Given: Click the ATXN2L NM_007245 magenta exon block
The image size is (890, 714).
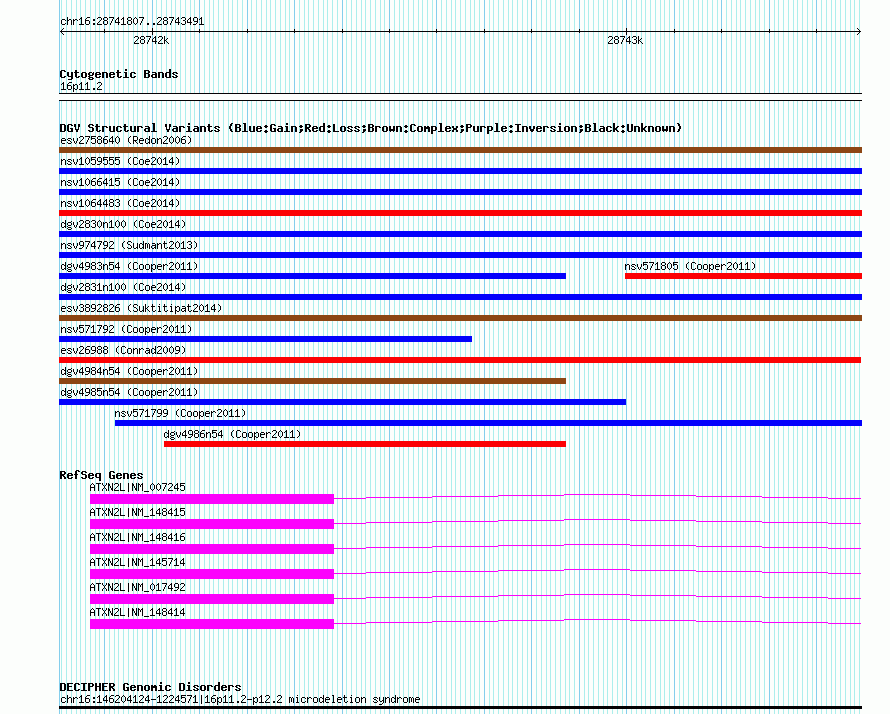Looking at the screenshot, I should [212, 499].
